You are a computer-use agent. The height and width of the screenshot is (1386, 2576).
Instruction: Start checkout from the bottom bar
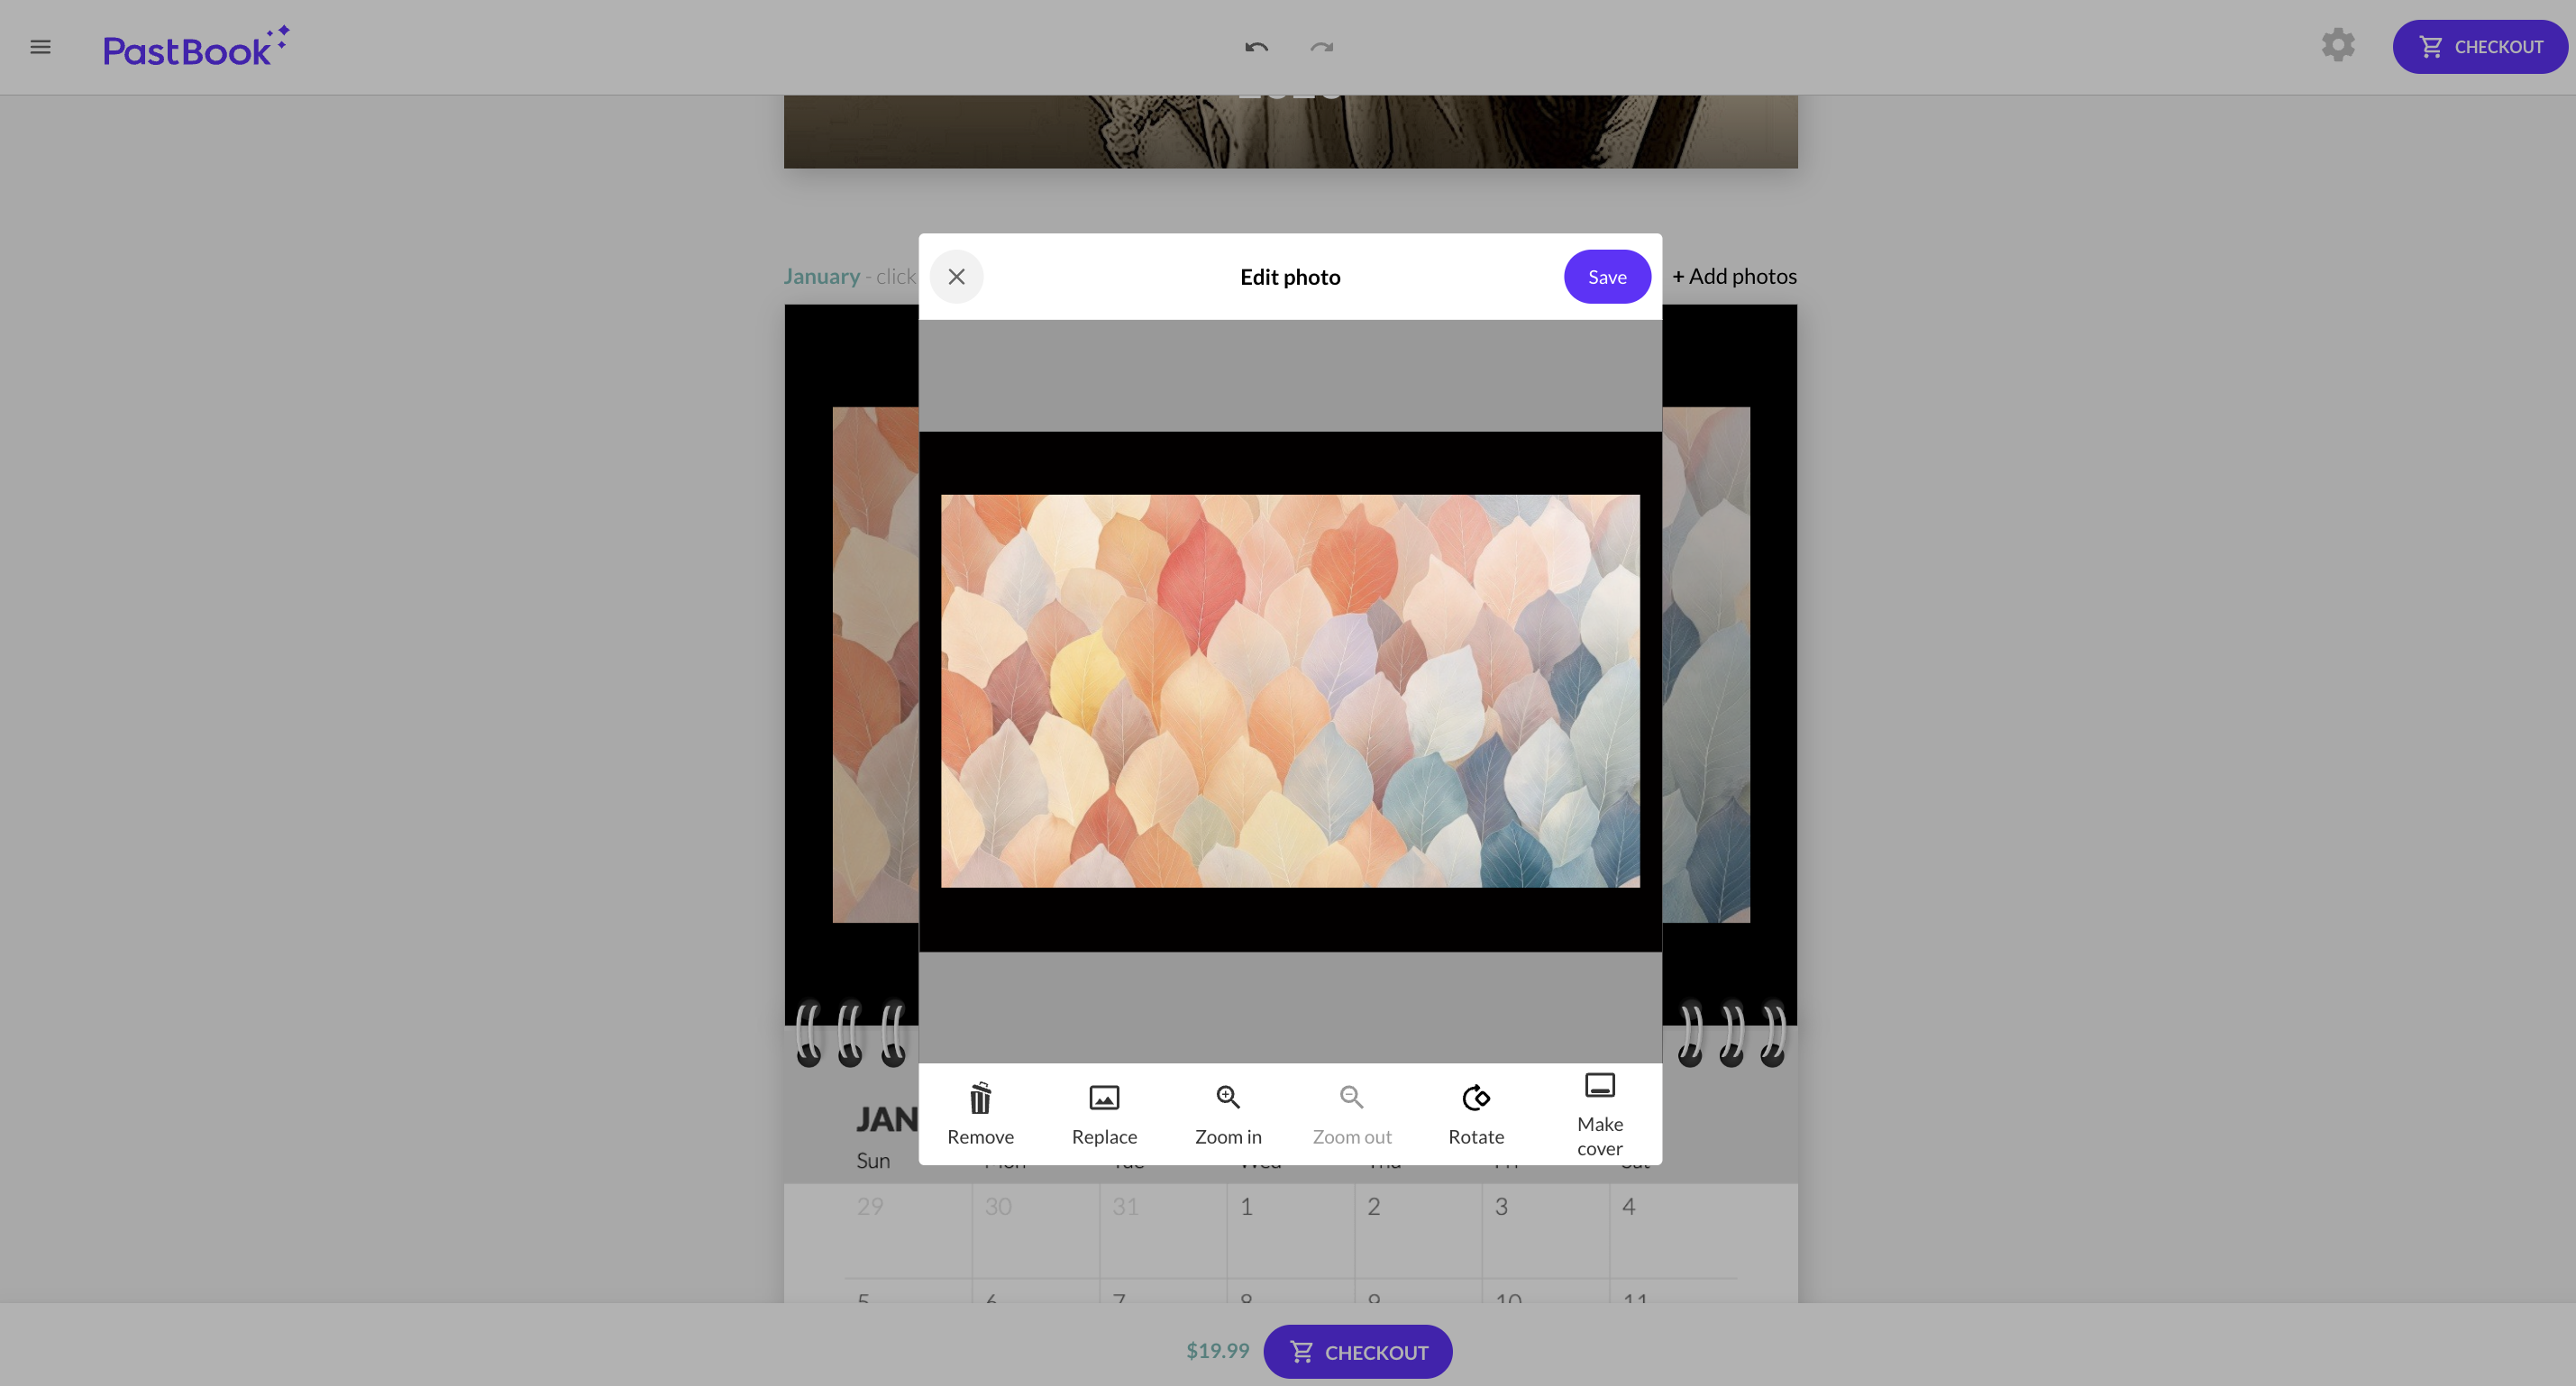coord(1358,1351)
